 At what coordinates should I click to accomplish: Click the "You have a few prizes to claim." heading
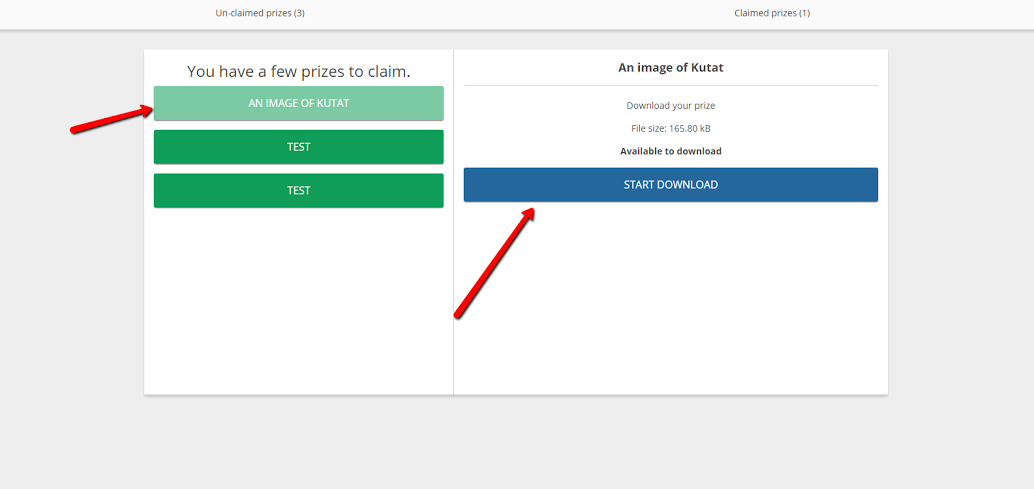pos(299,71)
